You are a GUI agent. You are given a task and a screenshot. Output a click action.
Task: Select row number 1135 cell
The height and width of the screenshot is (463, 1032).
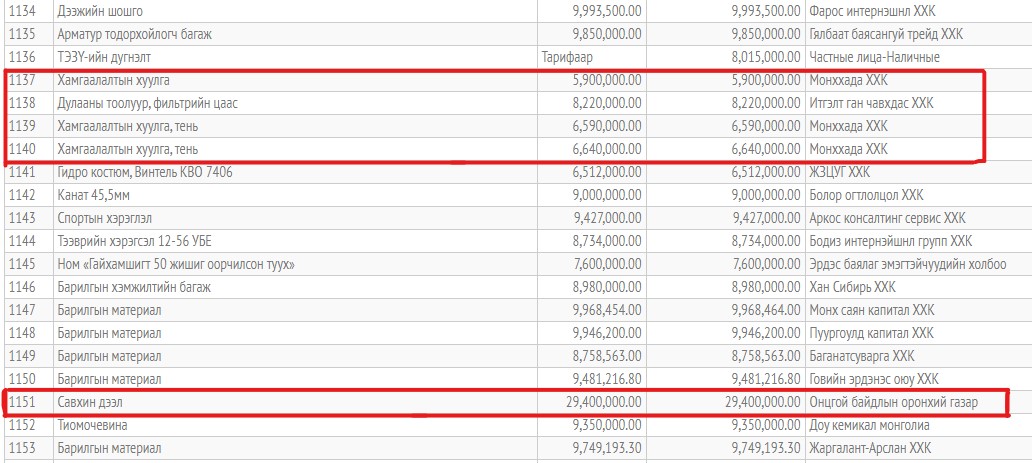point(22,33)
